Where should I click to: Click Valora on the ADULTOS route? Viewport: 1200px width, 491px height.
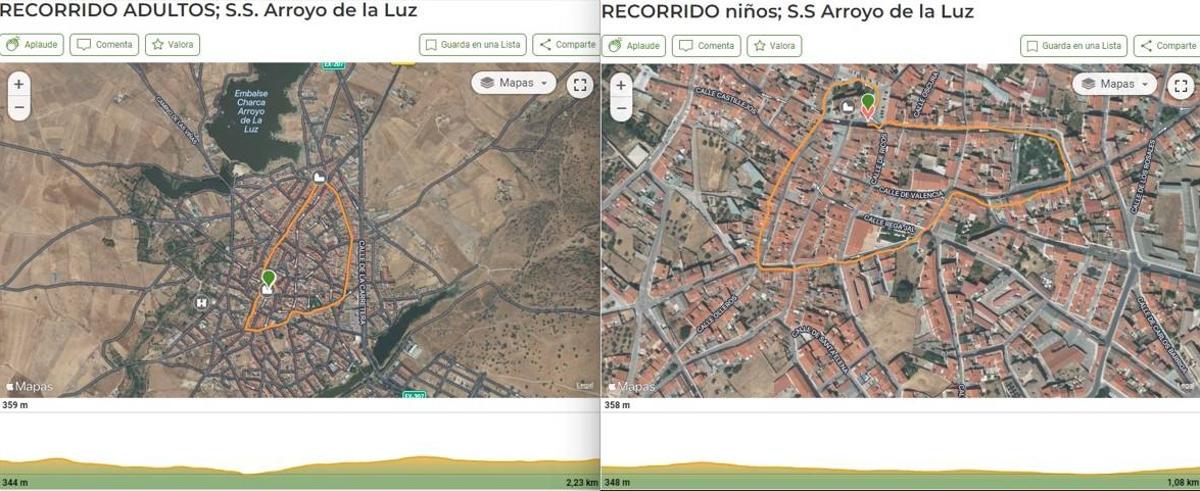click(172, 45)
